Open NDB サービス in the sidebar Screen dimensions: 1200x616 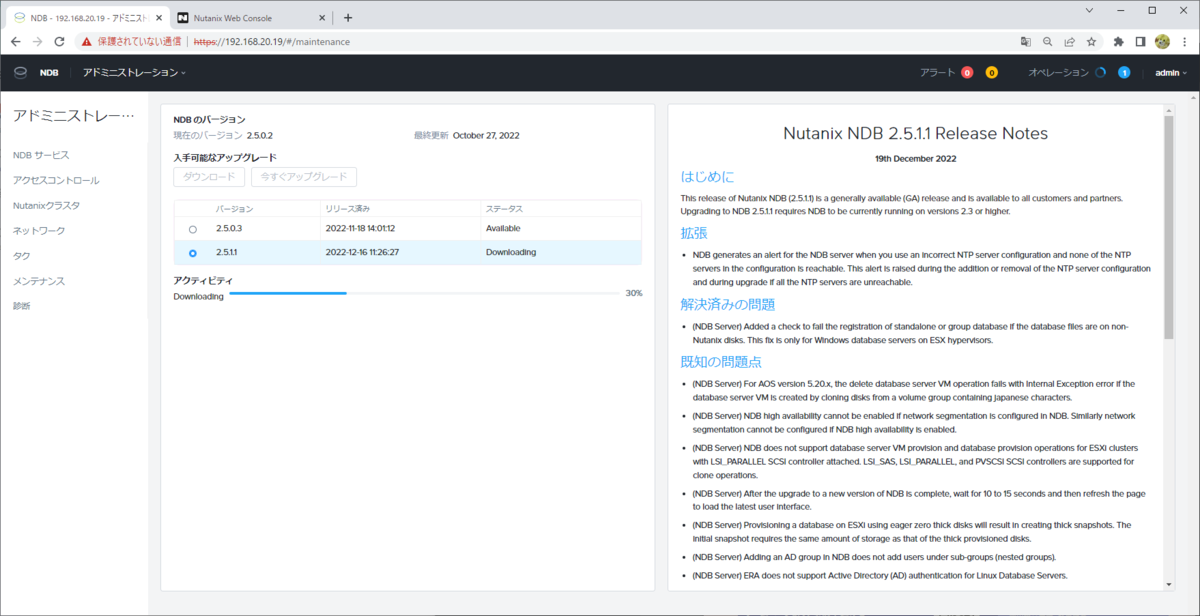(41, 155)
